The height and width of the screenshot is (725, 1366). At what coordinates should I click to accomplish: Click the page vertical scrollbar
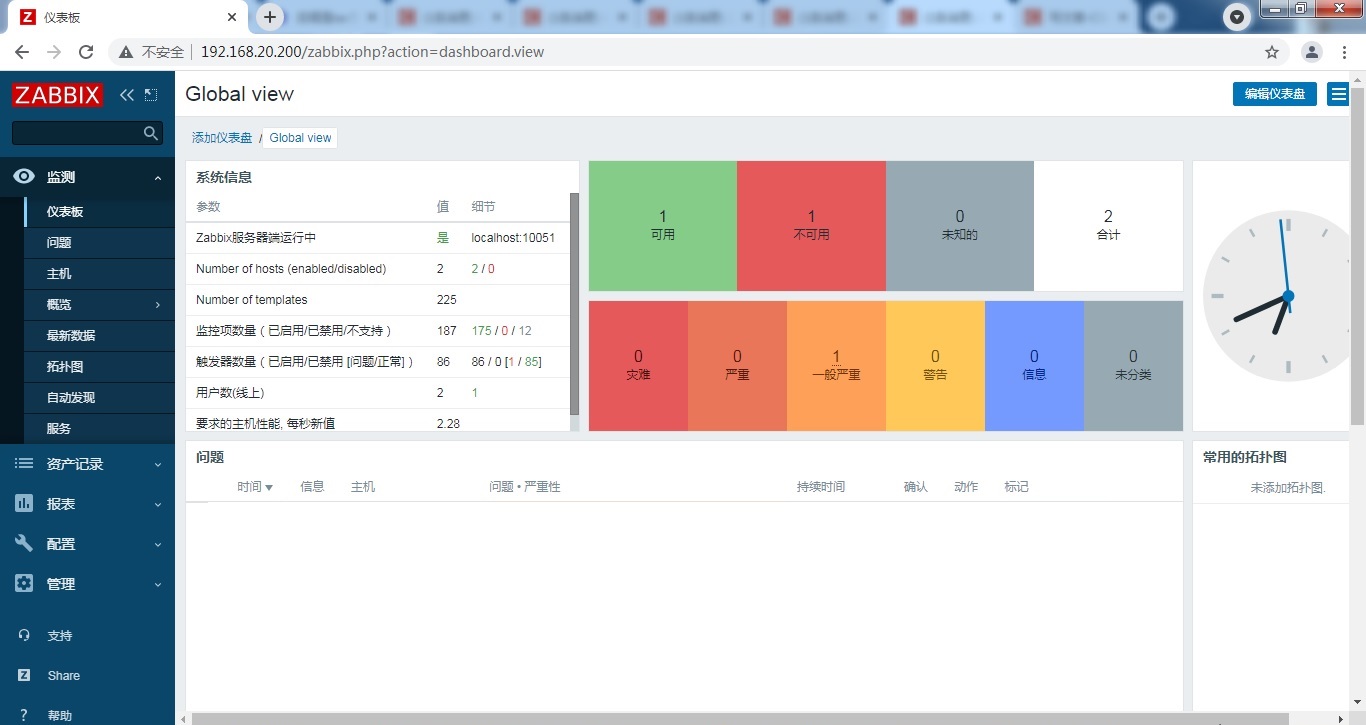[1358, 255]
